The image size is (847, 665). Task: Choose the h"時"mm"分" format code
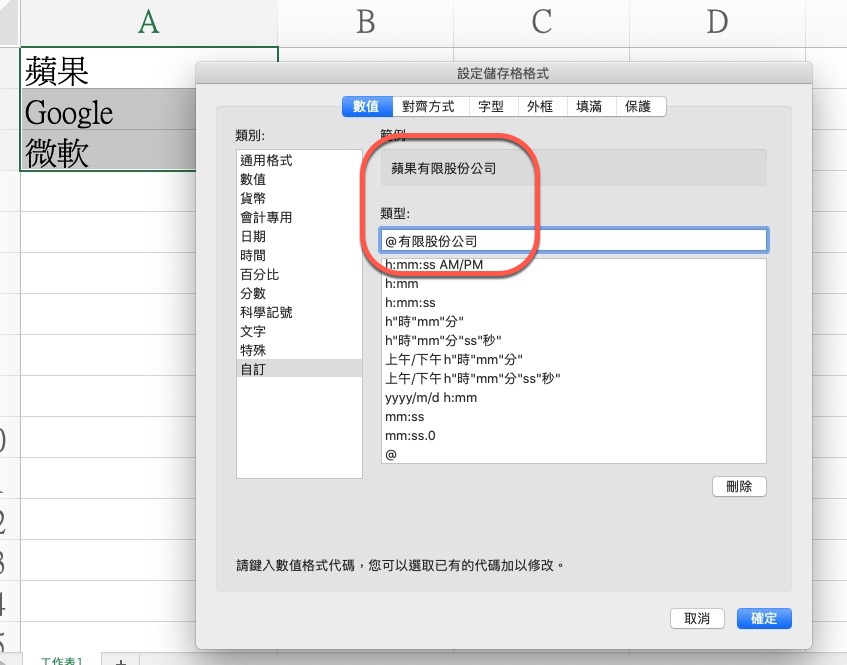573,321
